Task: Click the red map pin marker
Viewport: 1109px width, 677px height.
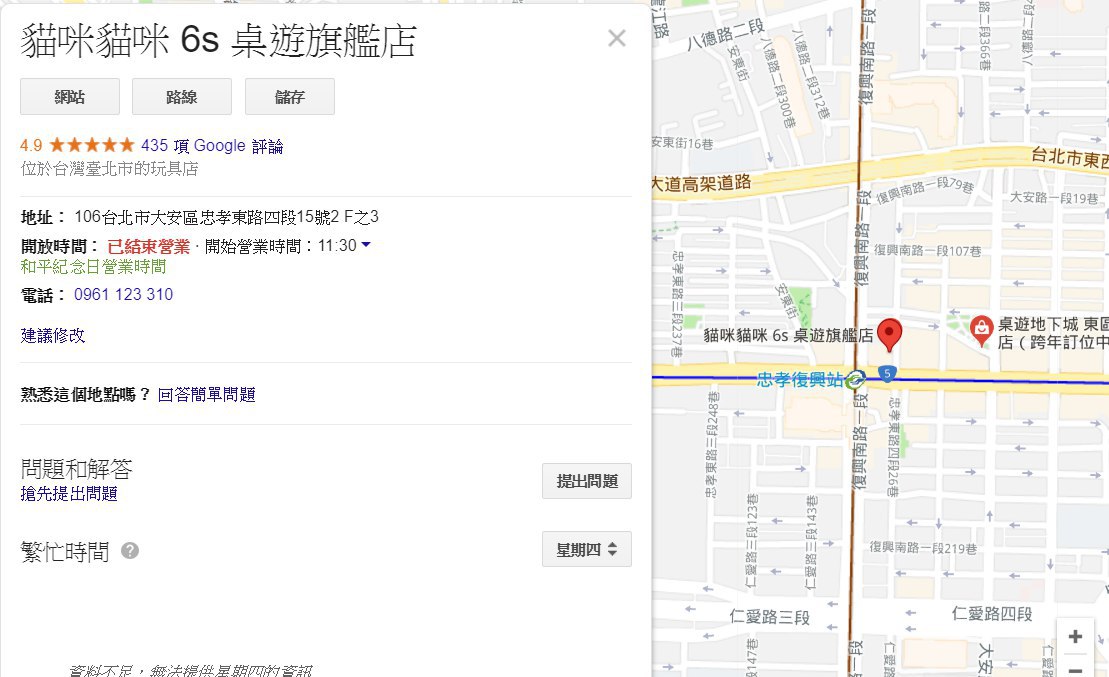Action: 889,334
